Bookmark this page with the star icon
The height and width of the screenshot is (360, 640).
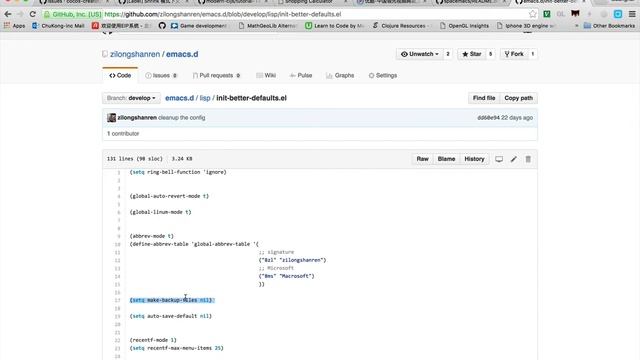pyautogui.click(x=533, y=14)
